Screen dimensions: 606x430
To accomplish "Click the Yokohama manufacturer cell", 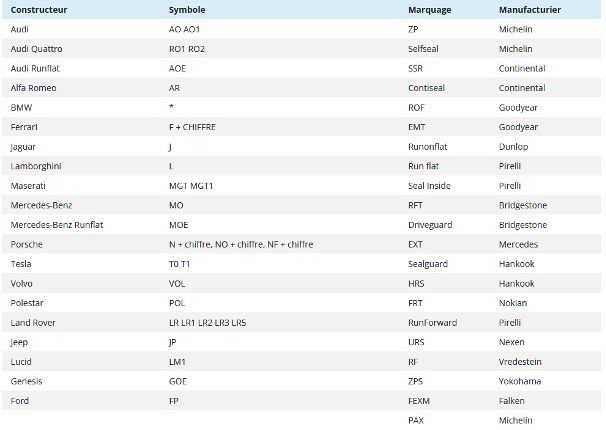I will pyautogui.click(x=520, y=381).
